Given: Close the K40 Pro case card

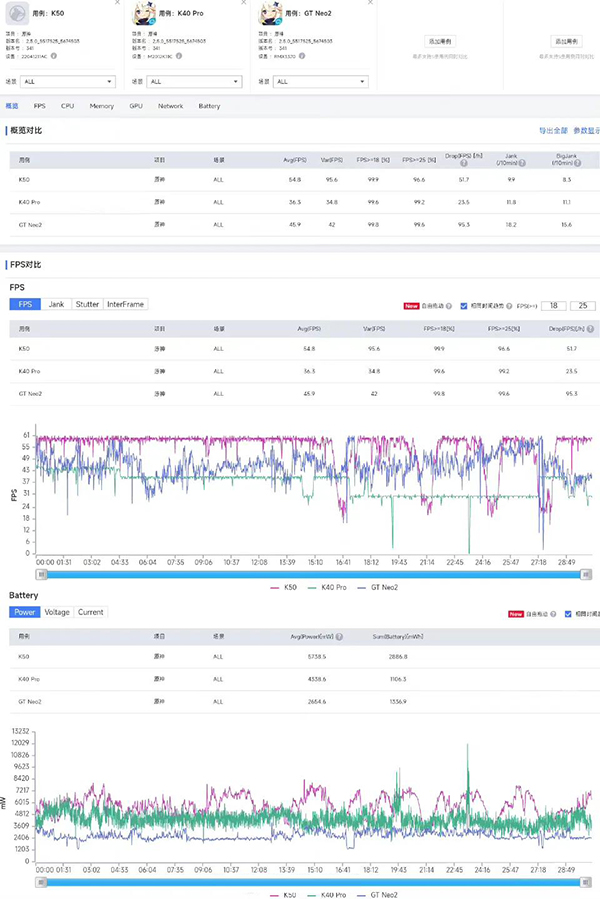Looking at the screenshot, I should click(x=244, y=3).
